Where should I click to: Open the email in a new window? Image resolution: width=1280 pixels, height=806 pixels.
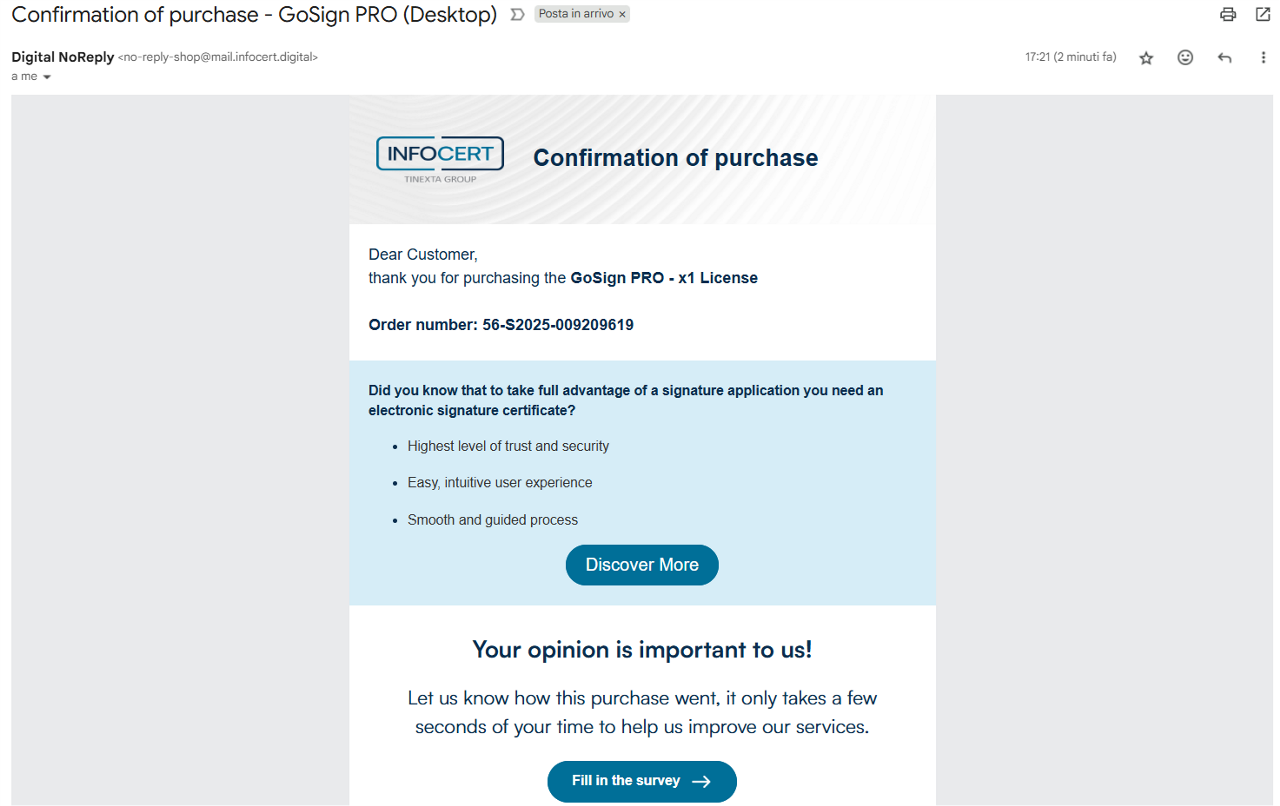(1262, 14)
